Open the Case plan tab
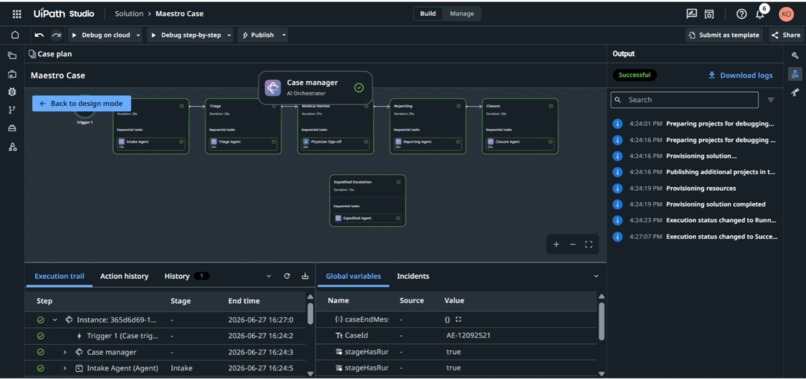This screenshot has height=379, width=806. (x=50, y=54)
